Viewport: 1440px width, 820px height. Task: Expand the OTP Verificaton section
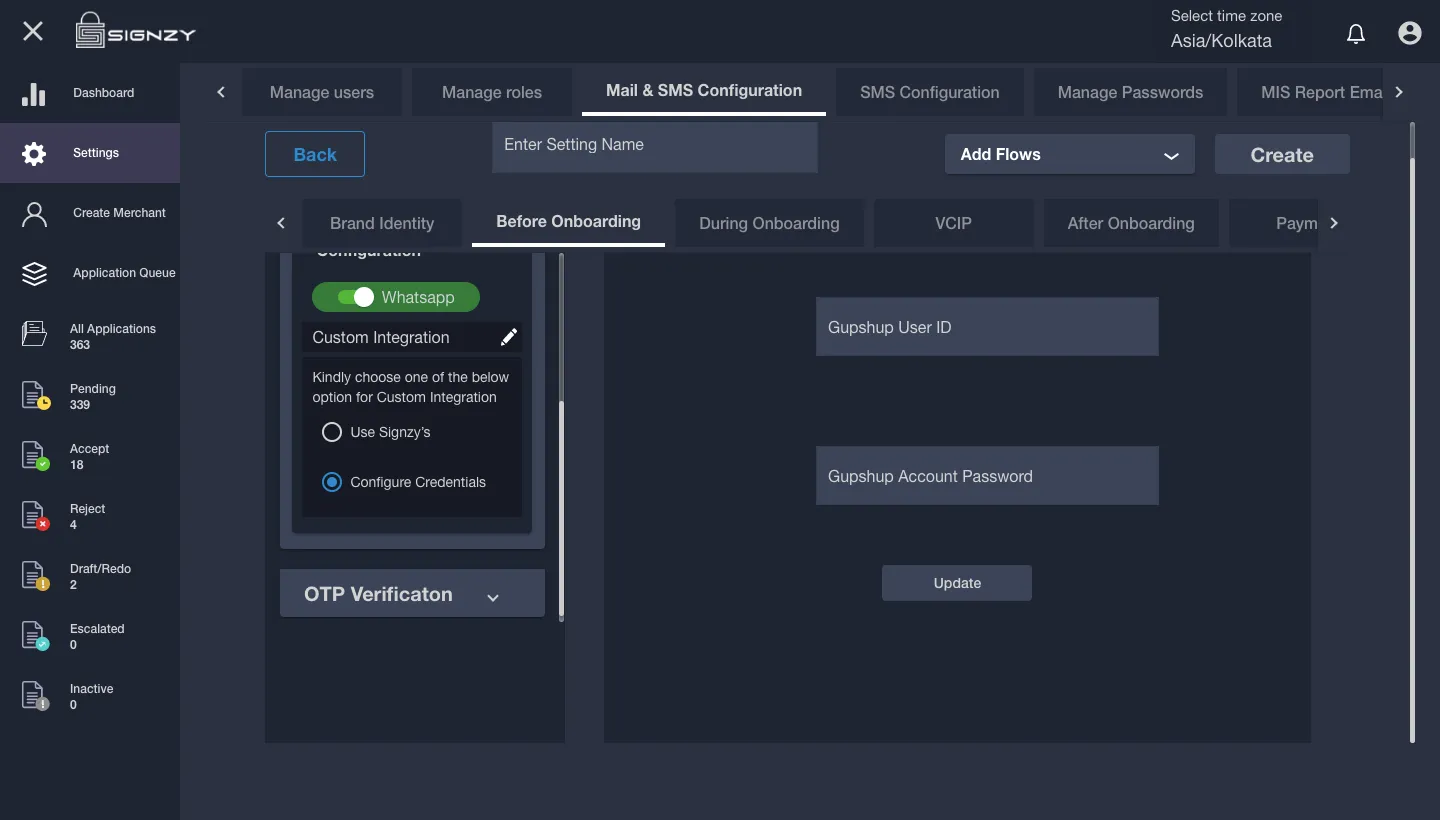(412, 594)
